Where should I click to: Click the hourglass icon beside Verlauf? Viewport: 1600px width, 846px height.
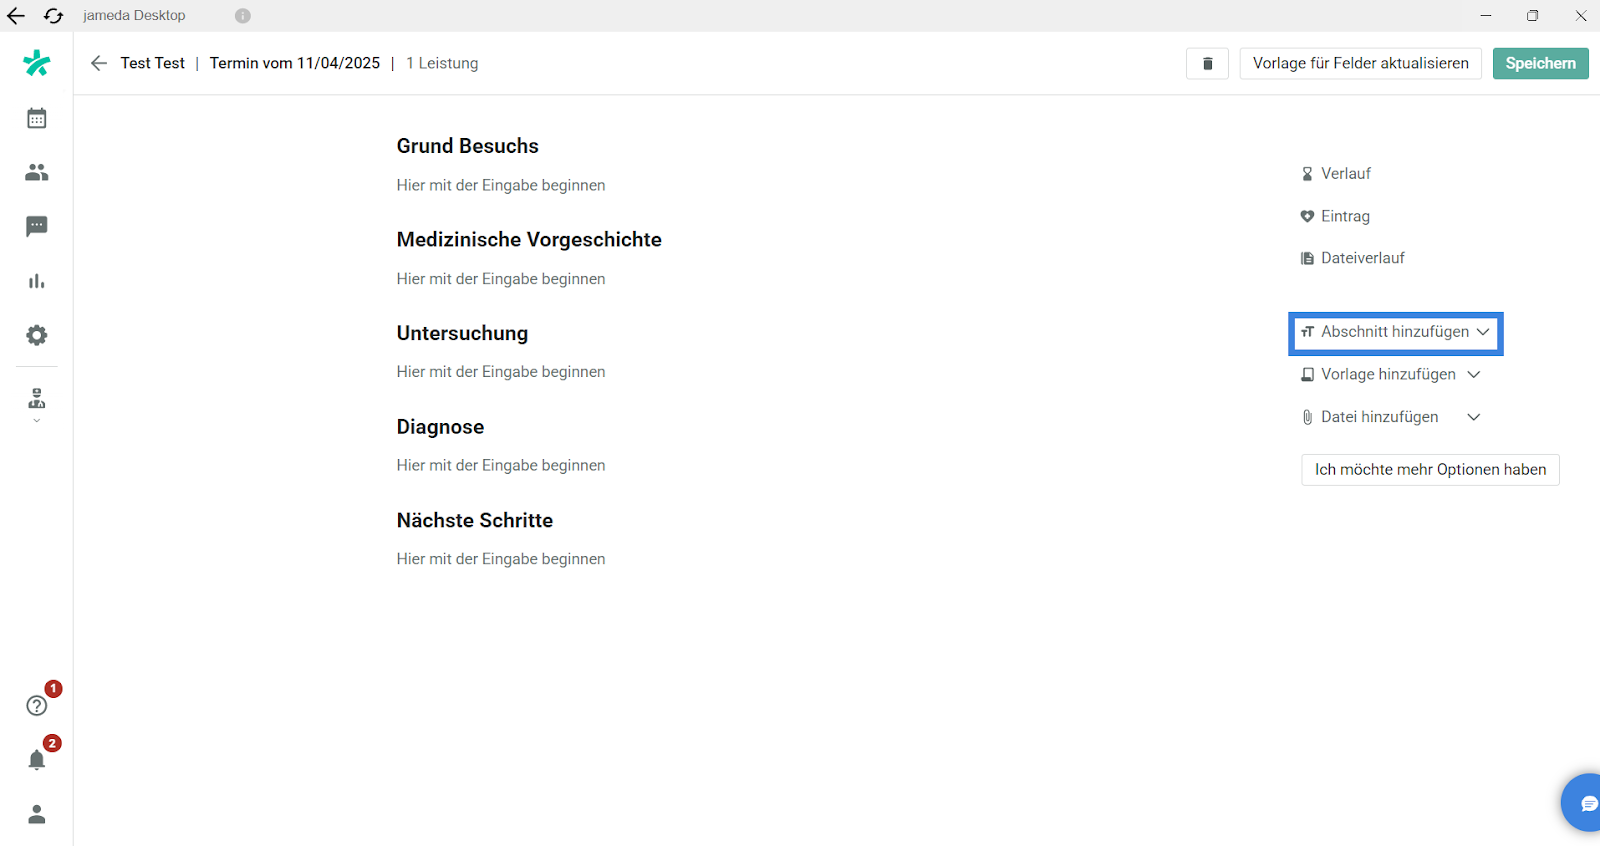tap(1307, 174)
